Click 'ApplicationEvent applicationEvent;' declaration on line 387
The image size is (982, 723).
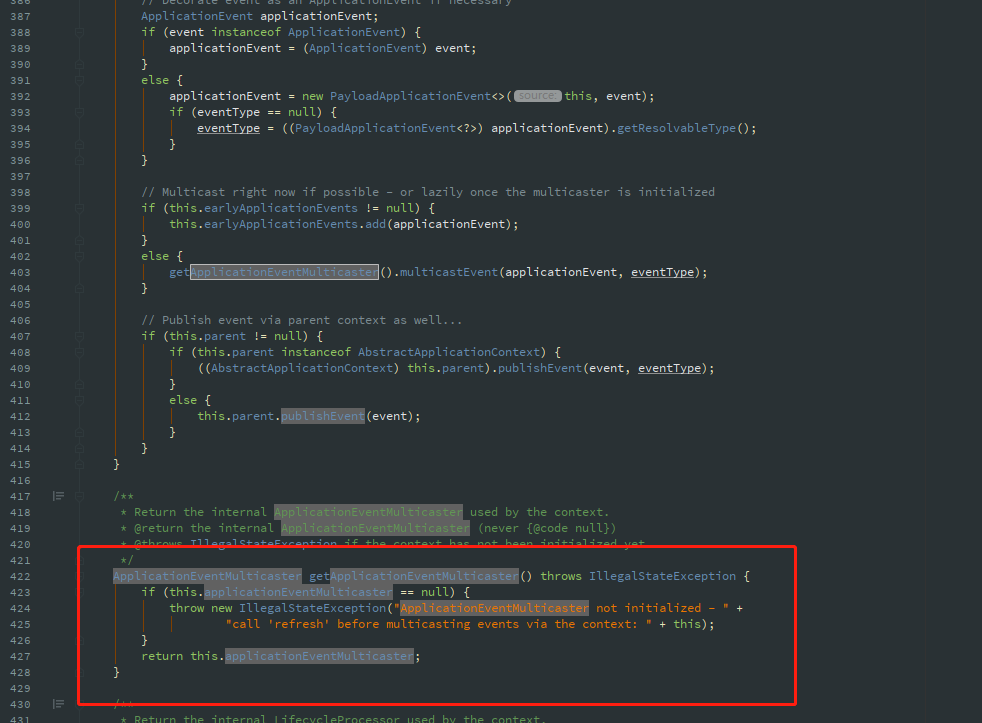point(260,16)
